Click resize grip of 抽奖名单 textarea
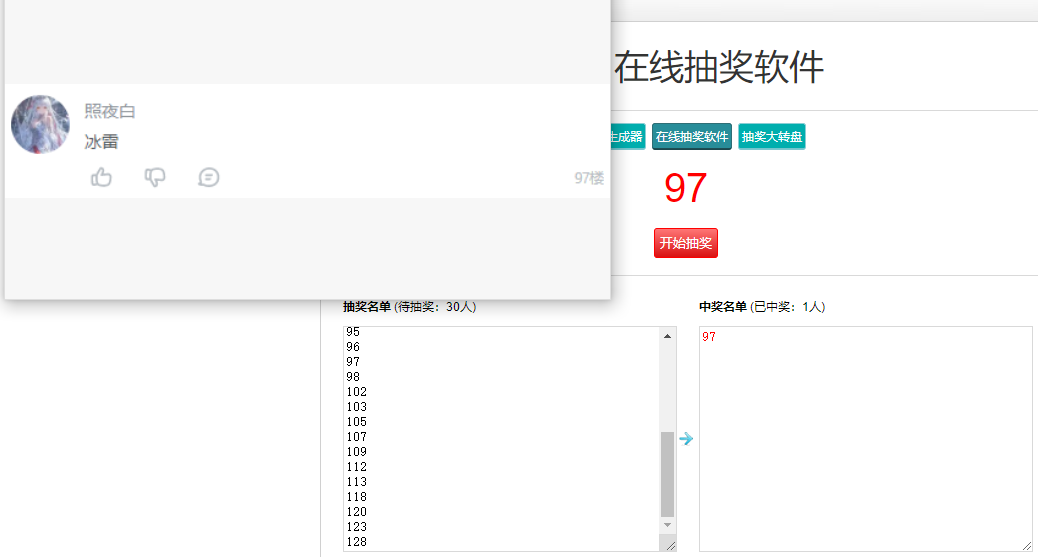 671,546
